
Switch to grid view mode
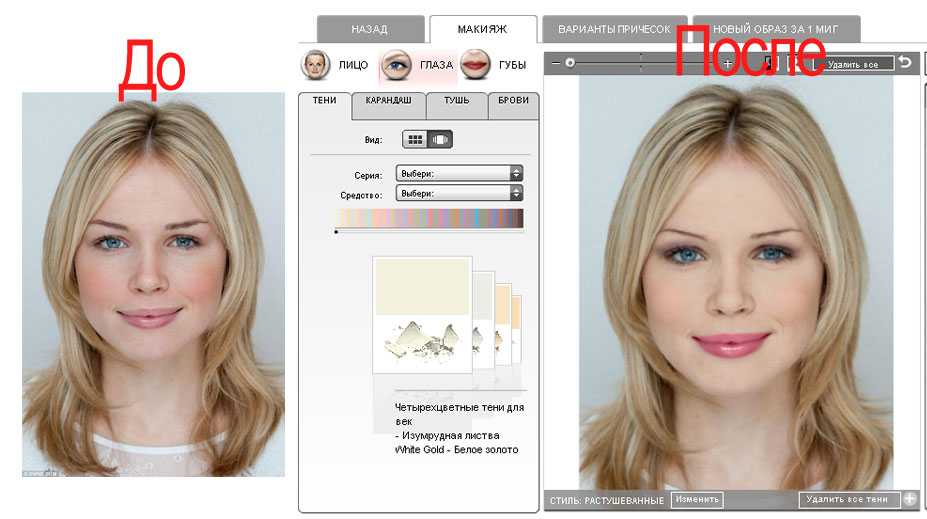(415, 140)
